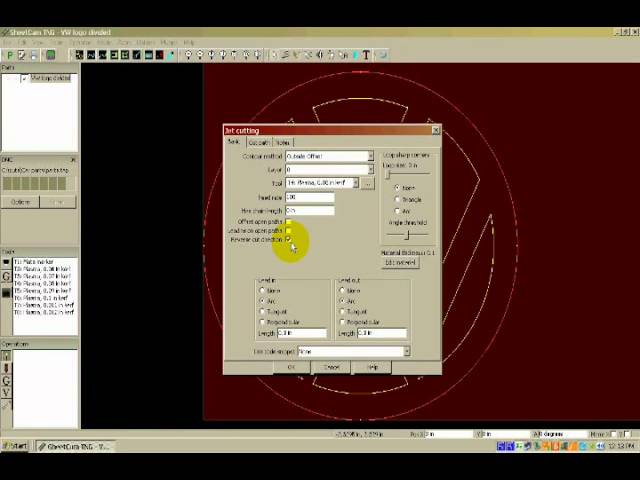This screenshot has height=480, width=640.
Task: Select the Plasma, 0.1 in kerf tool
Action: point(41,298)
